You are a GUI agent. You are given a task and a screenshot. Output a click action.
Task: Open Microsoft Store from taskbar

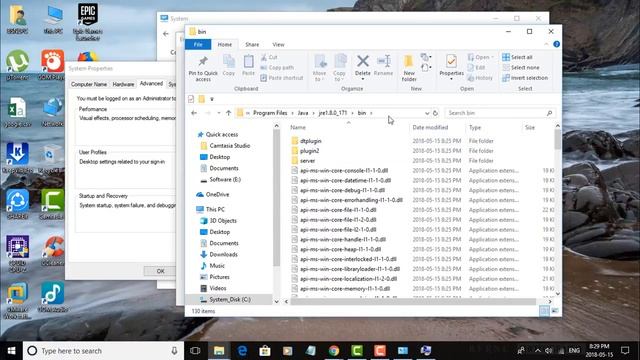[x=265, y=351]
